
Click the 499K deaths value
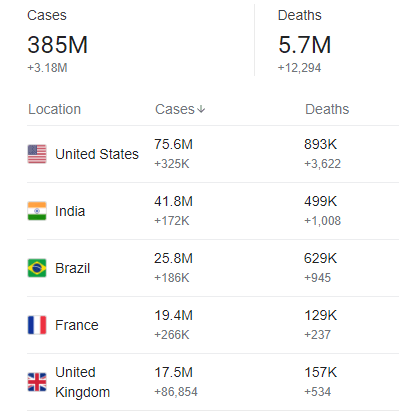(x=320, y=201)
